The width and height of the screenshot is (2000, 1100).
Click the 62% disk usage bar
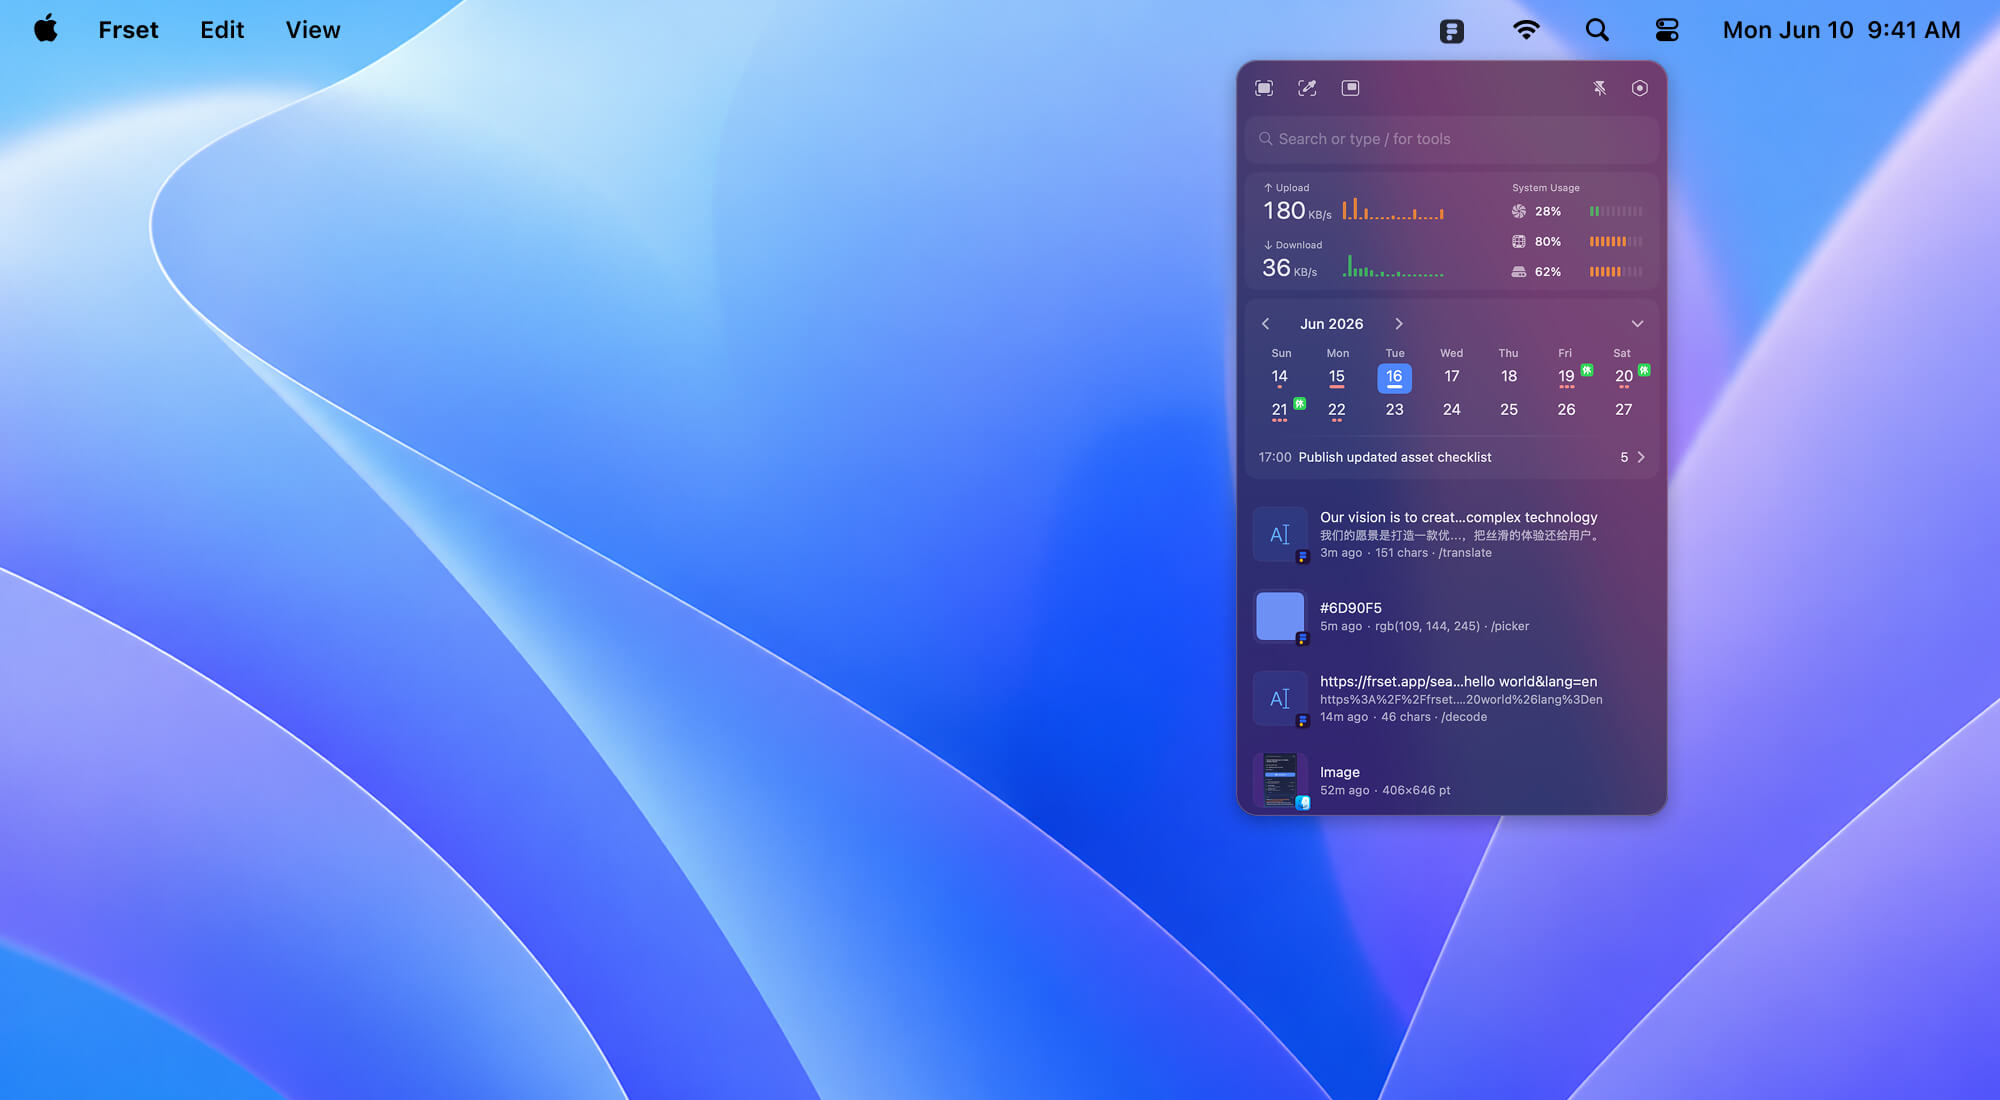coord(1616,271)
